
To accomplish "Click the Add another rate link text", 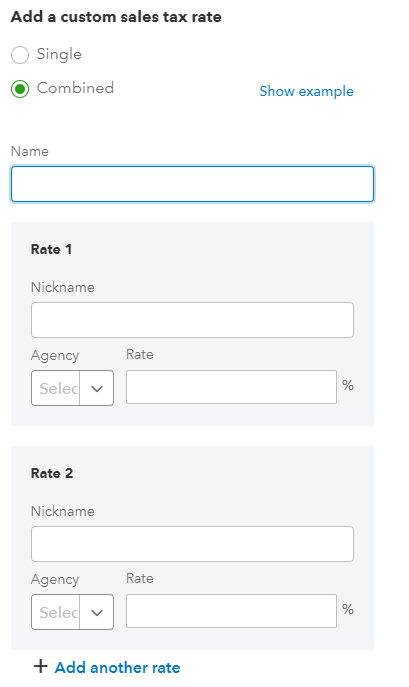I will (x=117, y=667).
